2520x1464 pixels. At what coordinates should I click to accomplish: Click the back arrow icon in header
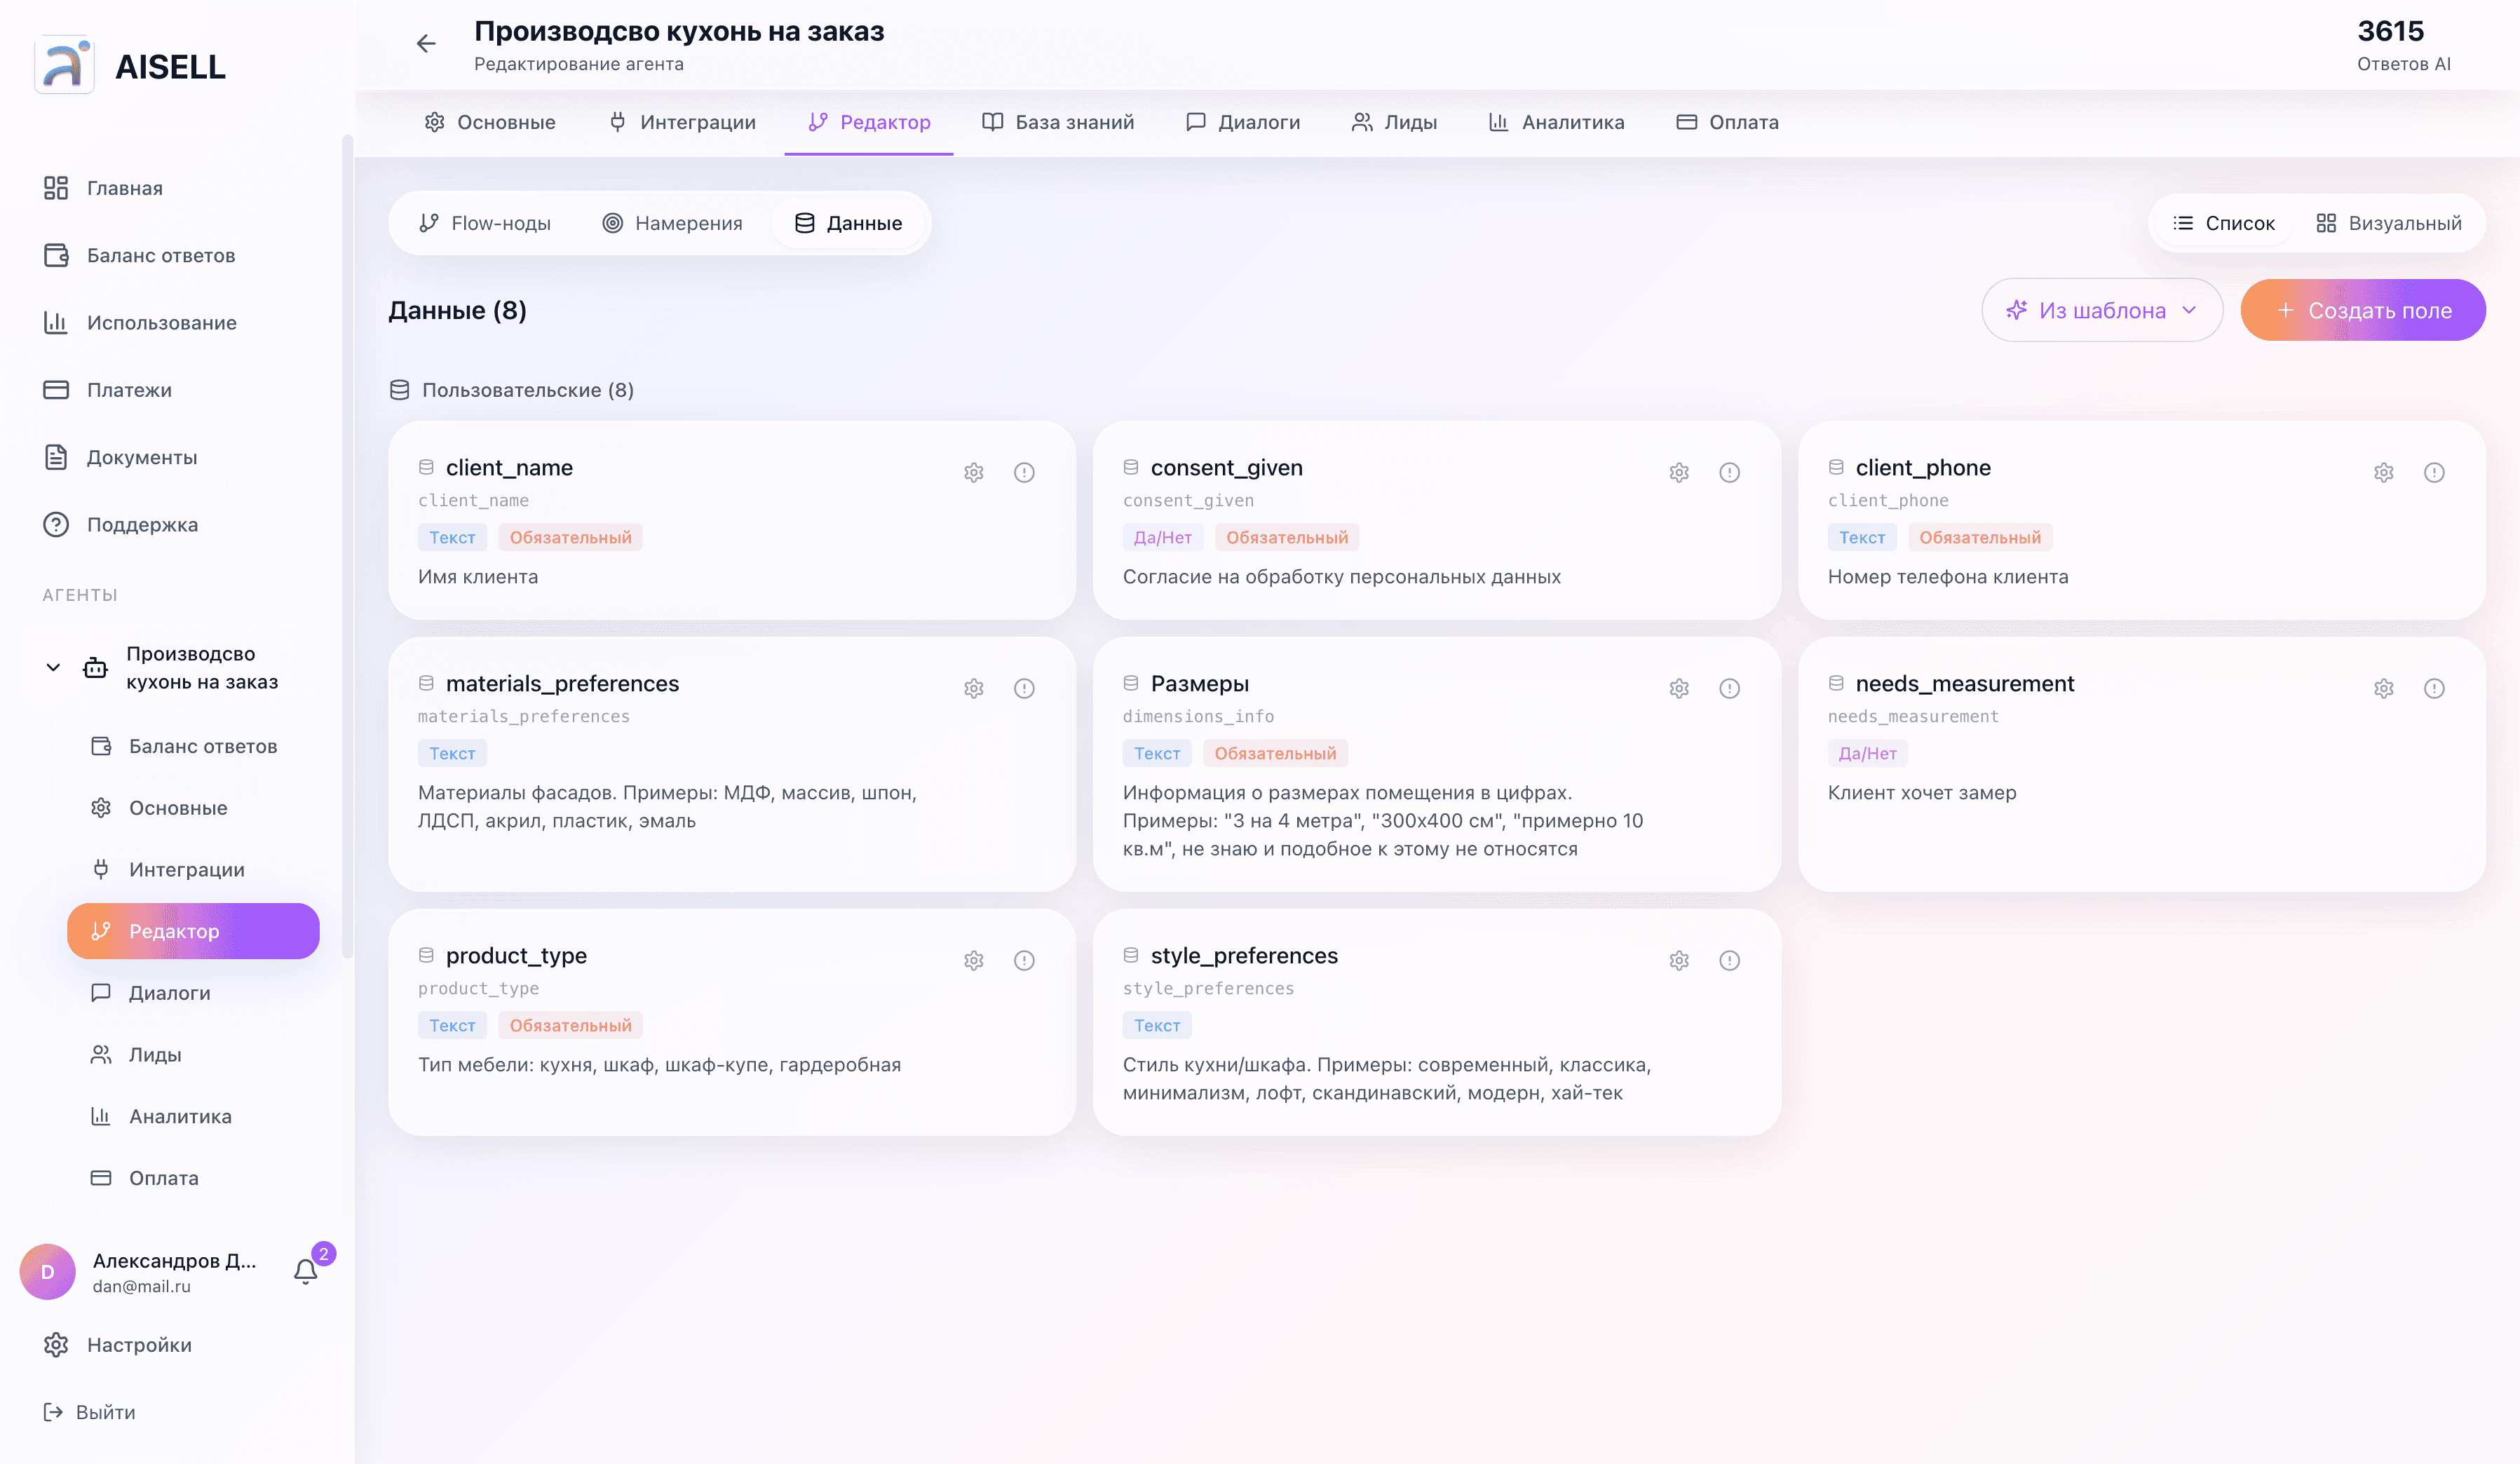coord(426,44)
